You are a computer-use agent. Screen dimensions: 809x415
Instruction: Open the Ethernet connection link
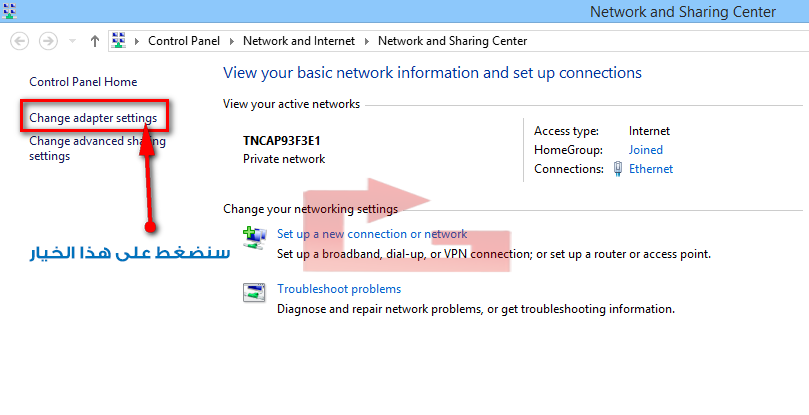[x=650, y=169]
